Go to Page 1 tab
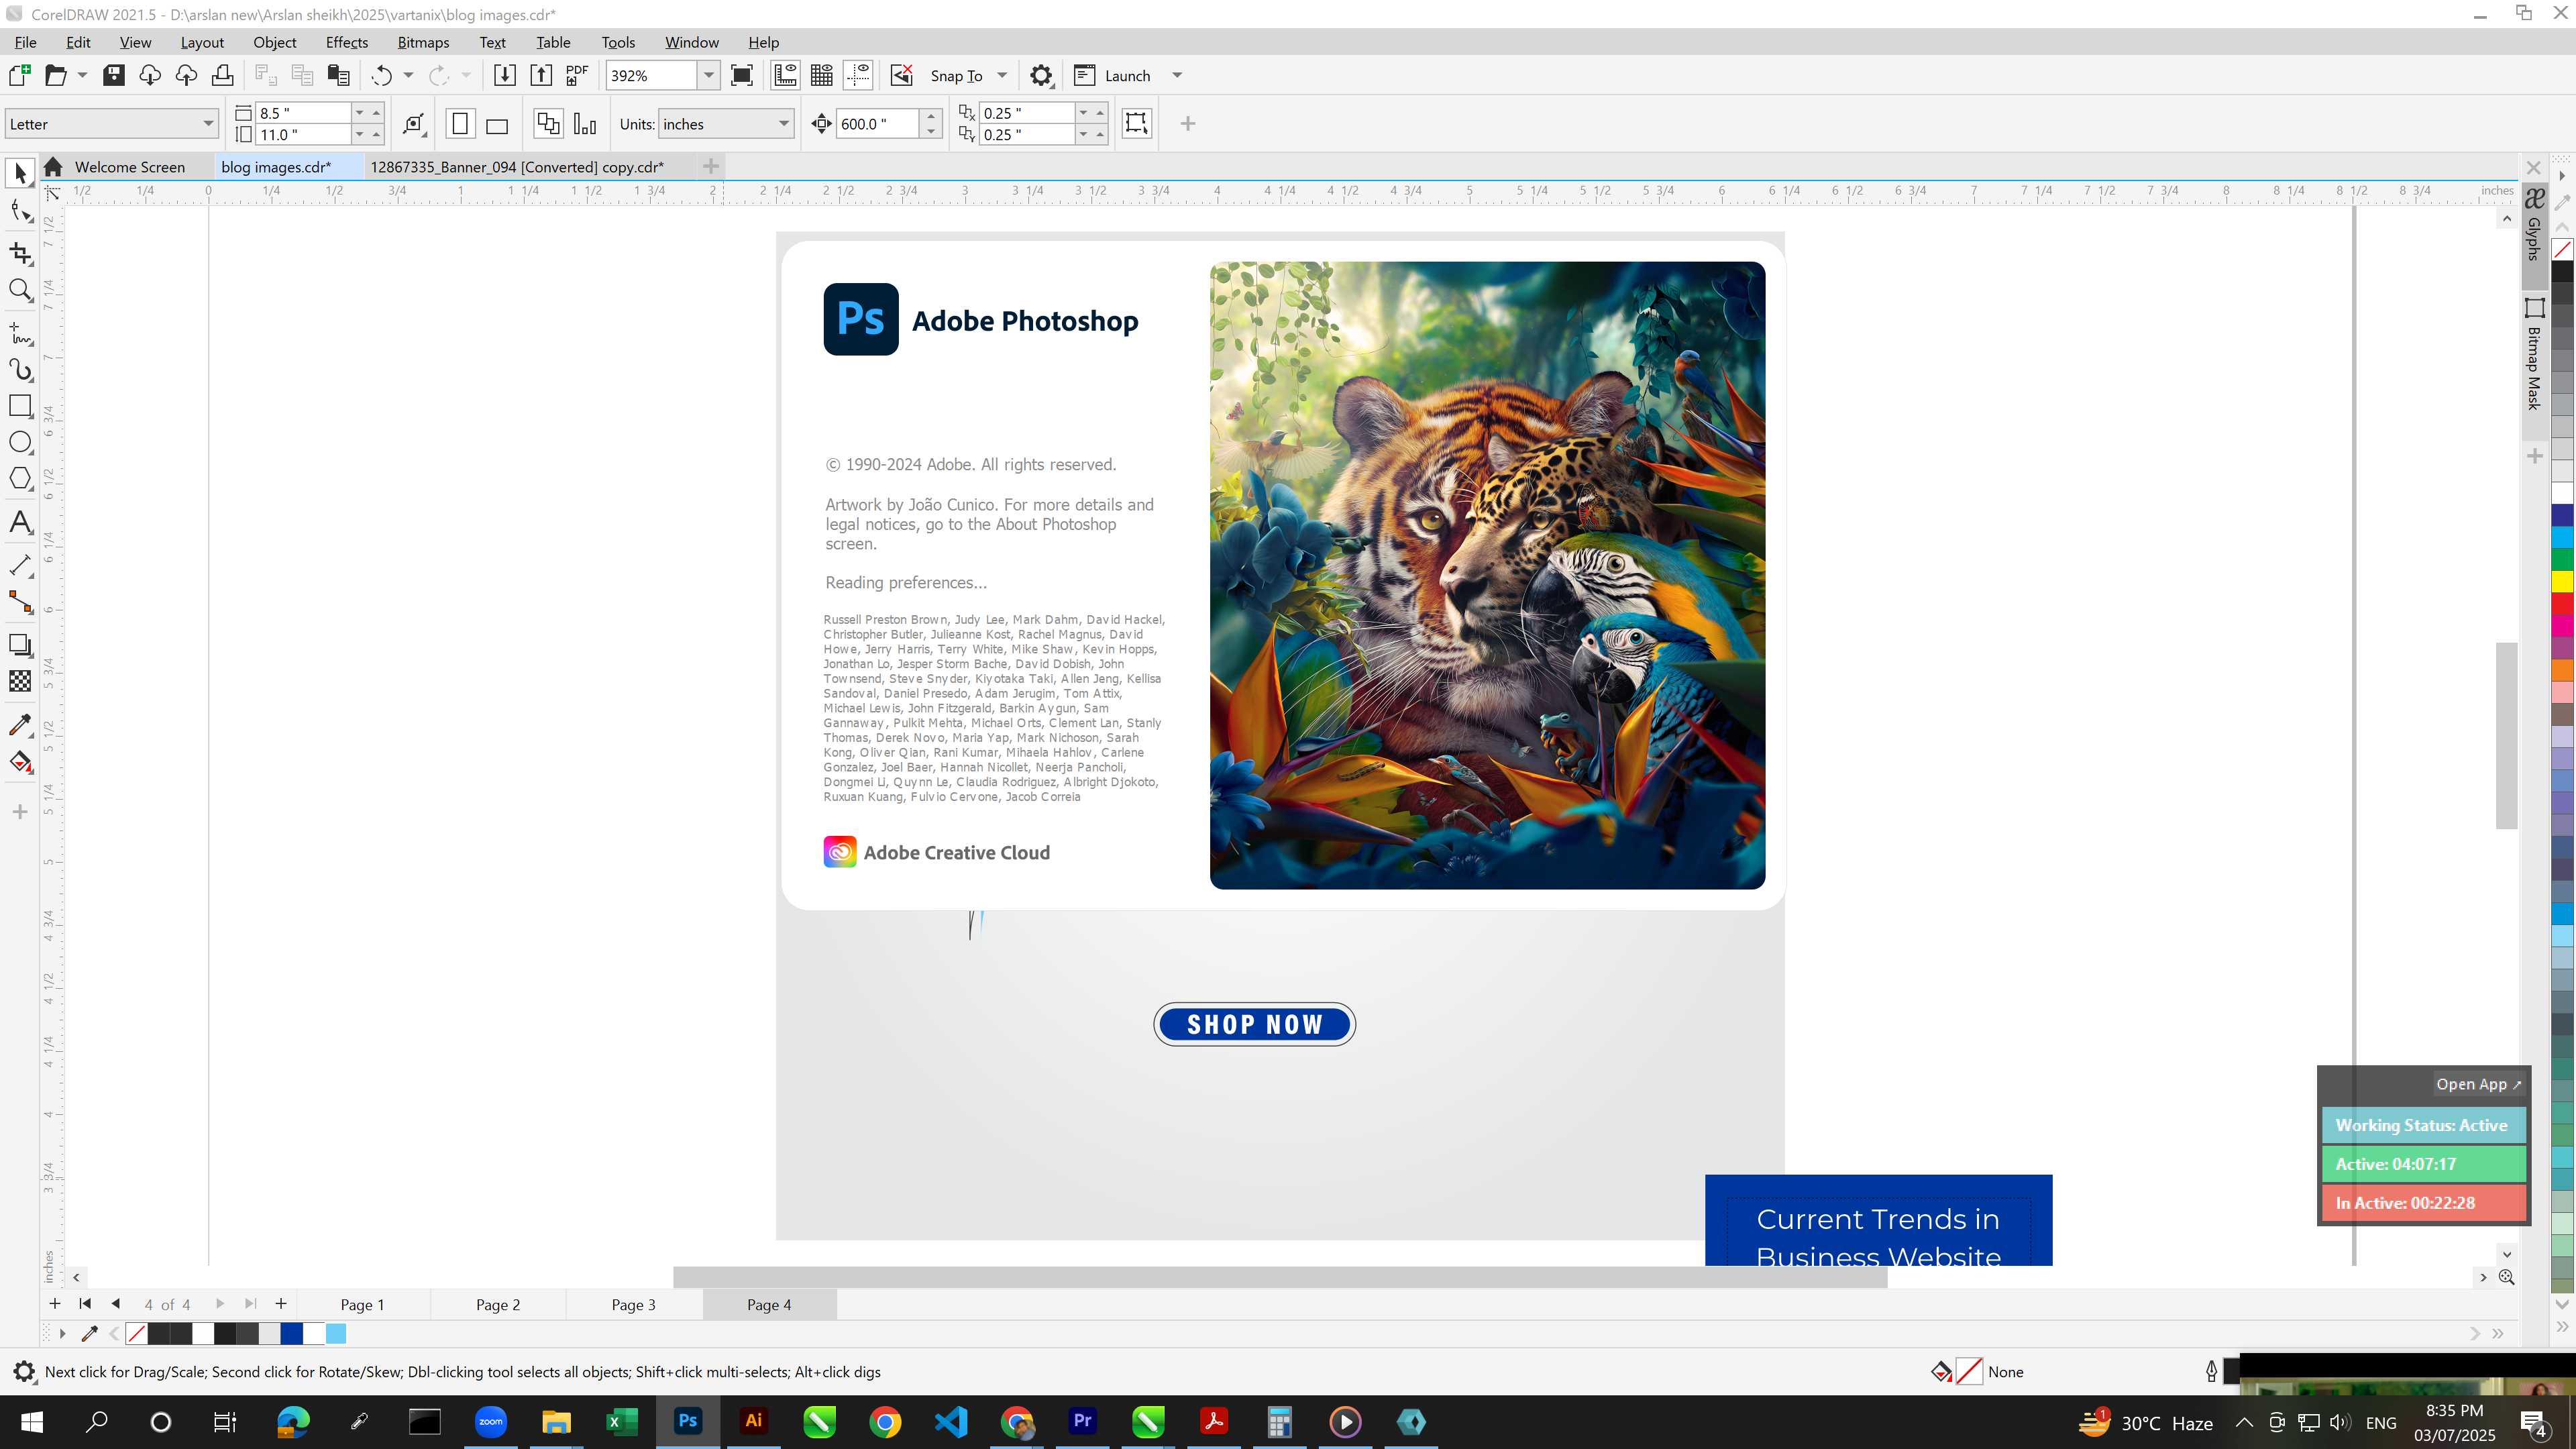 (362, 1304)
